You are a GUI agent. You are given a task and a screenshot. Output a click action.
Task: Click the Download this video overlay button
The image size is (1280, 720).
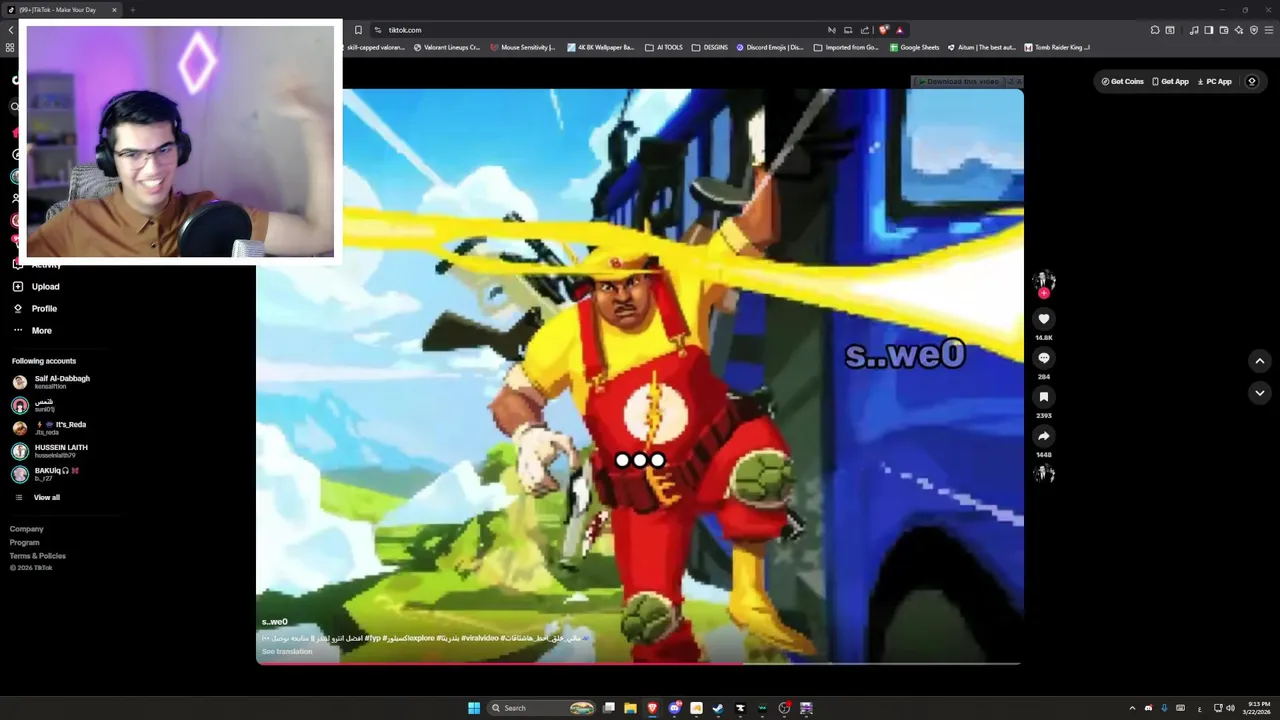[x=961, y=81]
